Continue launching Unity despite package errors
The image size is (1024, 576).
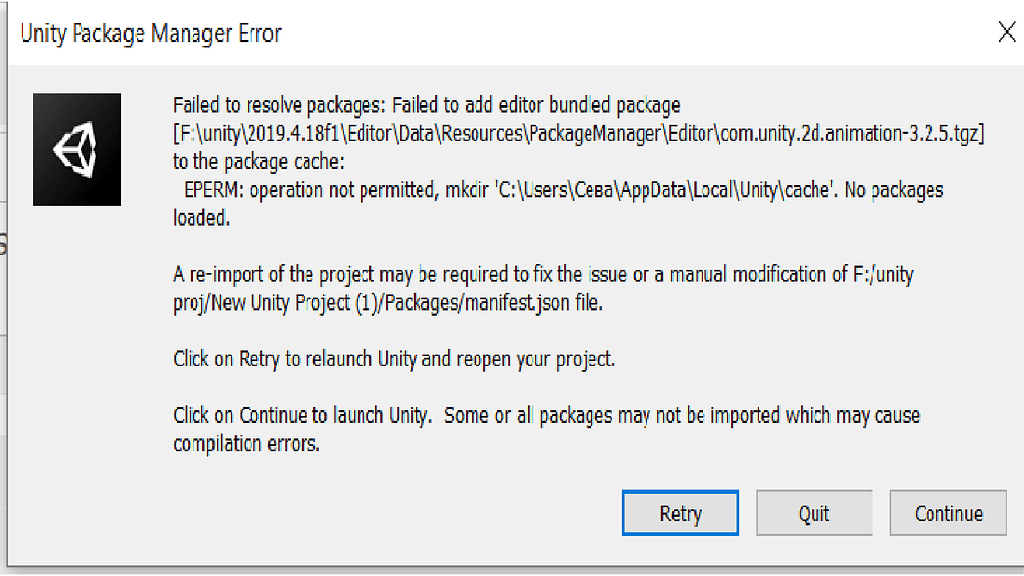948,513
